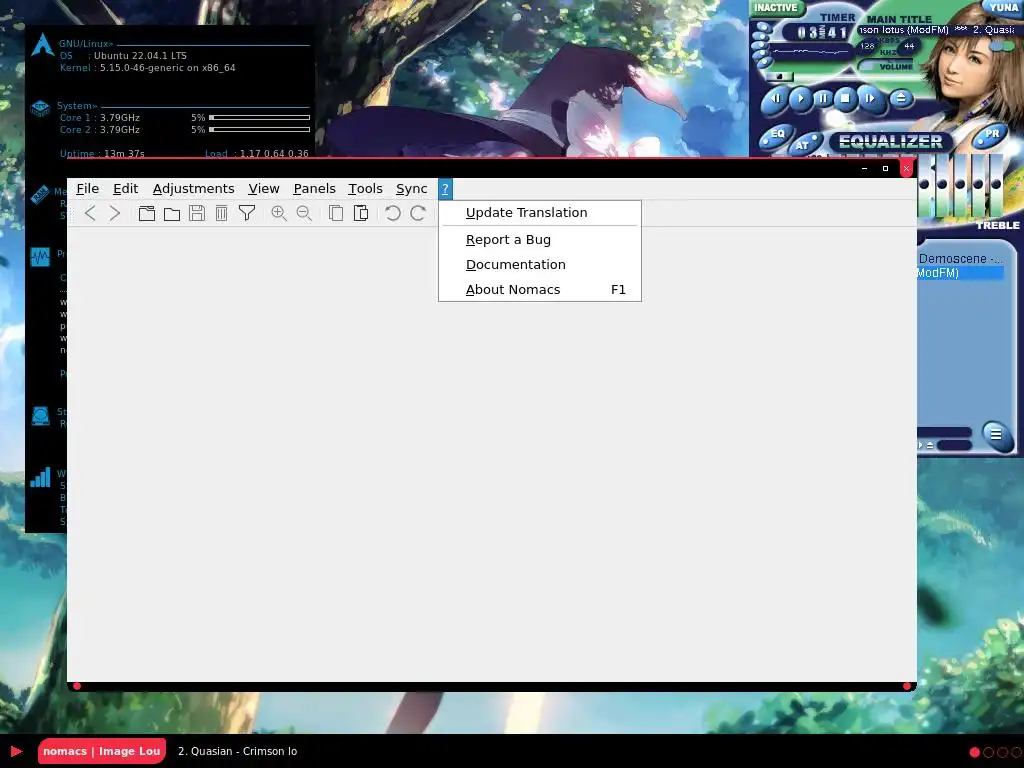Skip to next track in media player

(869, 99)
